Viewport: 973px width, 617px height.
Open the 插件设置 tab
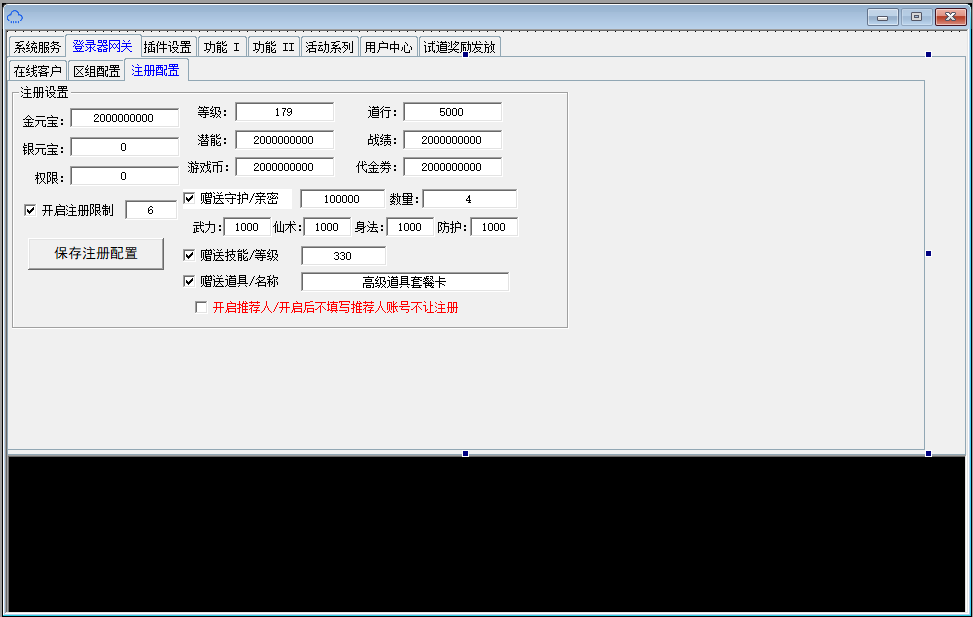pyautogui.click(x=167, y=47)
